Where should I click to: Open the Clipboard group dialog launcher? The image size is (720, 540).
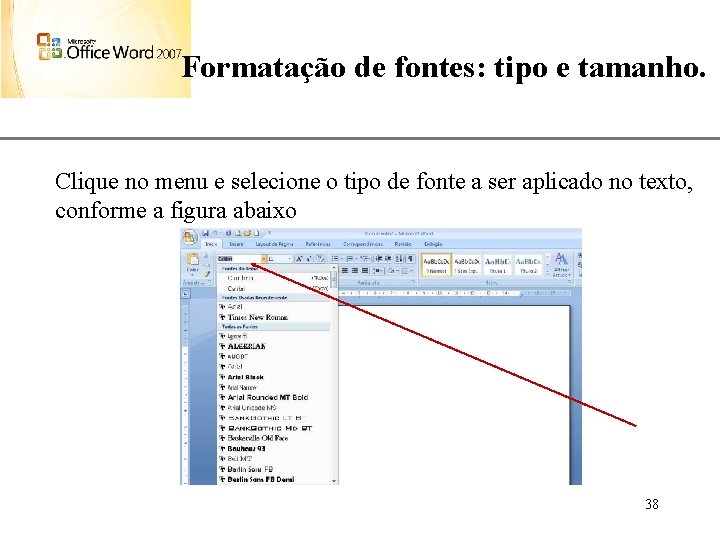pyautogui.click(x=210, y=282)
